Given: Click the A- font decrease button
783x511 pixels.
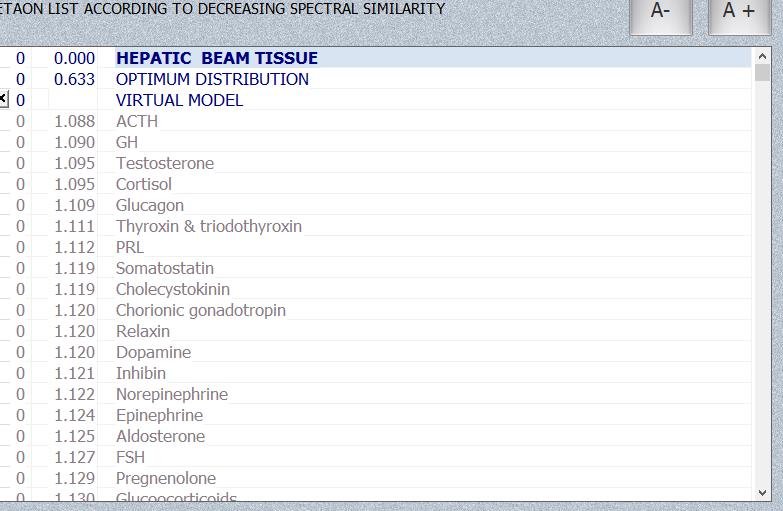Looking at the screenshot, I should coord(660,13).
